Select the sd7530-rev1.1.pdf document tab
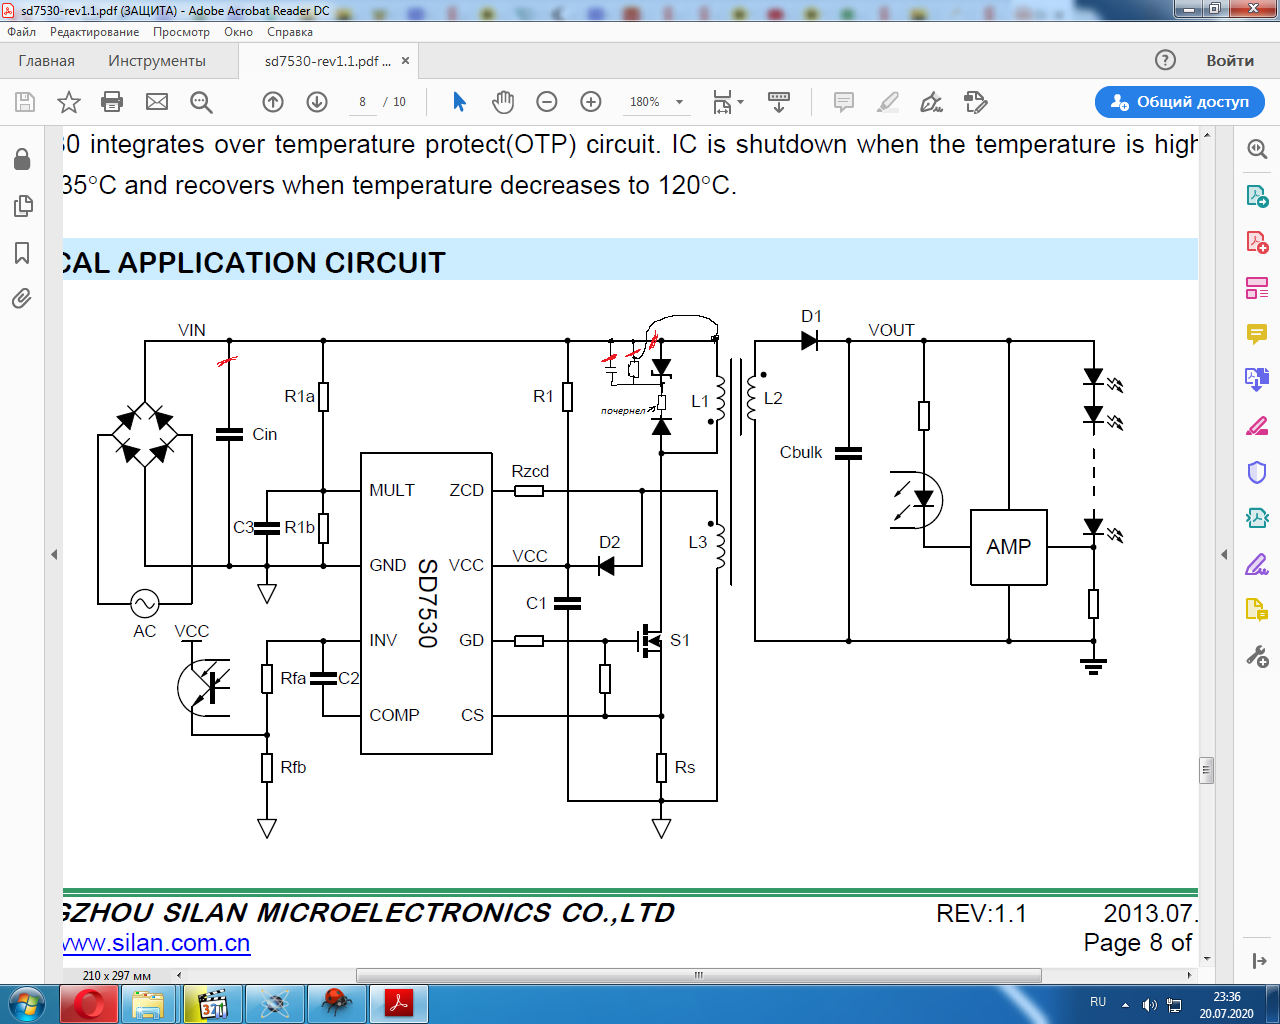 (328, 61)
